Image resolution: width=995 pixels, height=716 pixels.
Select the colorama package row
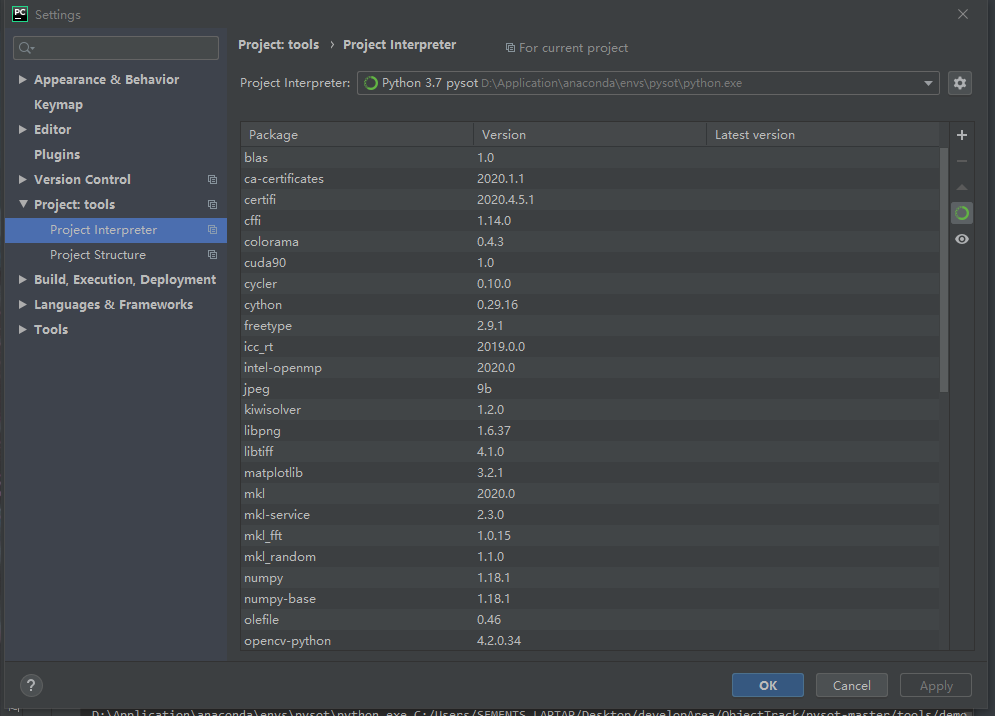click(x=590, y=241)
